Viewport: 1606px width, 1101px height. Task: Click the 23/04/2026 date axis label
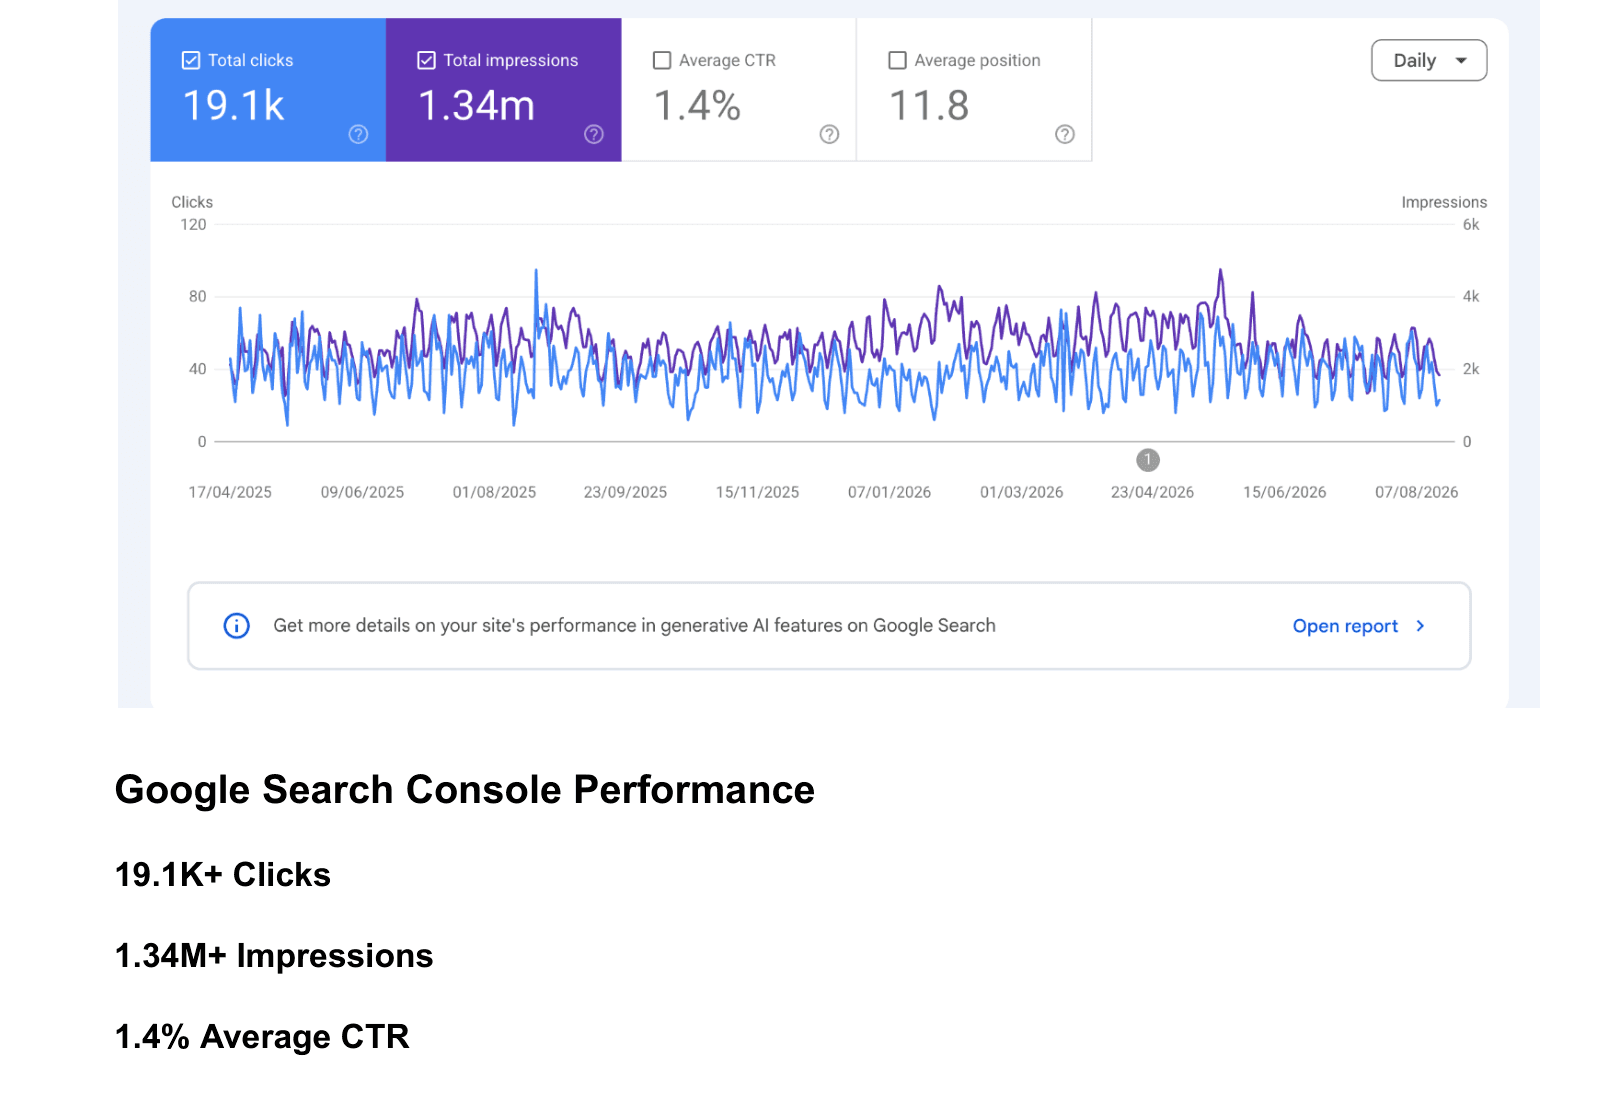[1152, 492]
